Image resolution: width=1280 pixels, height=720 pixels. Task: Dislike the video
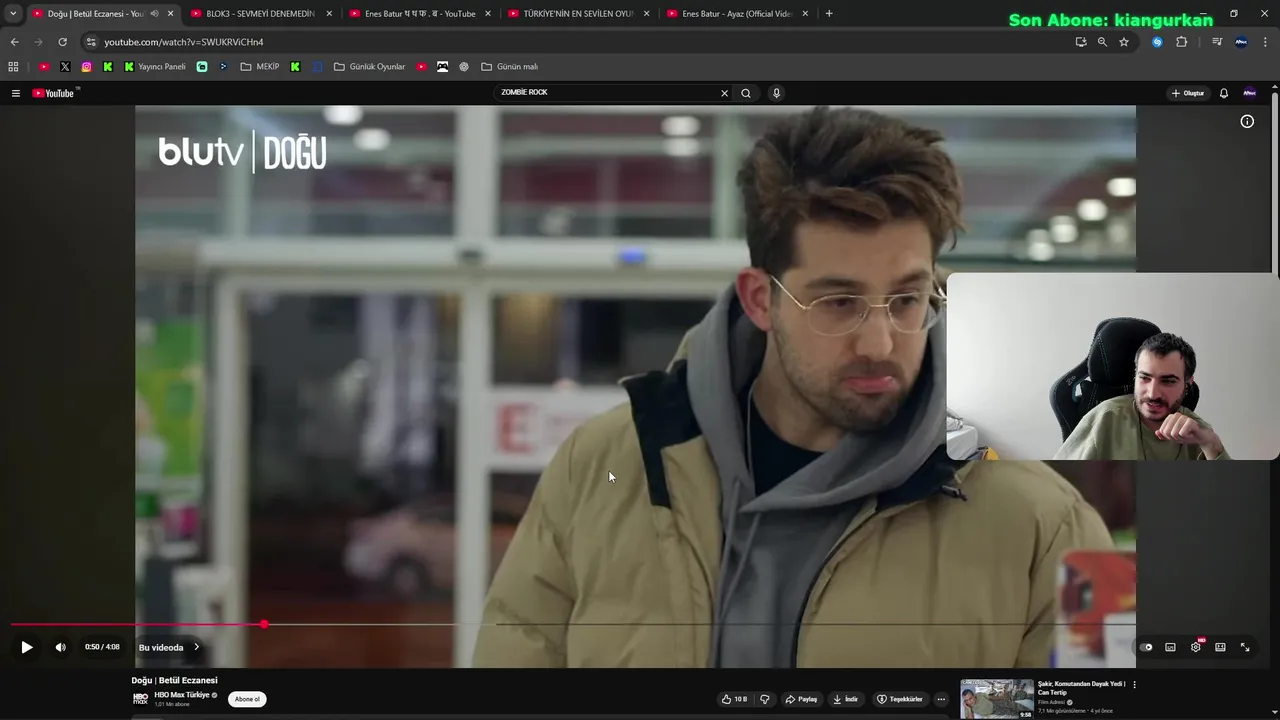pyautogui.click(x=765, y=699)
